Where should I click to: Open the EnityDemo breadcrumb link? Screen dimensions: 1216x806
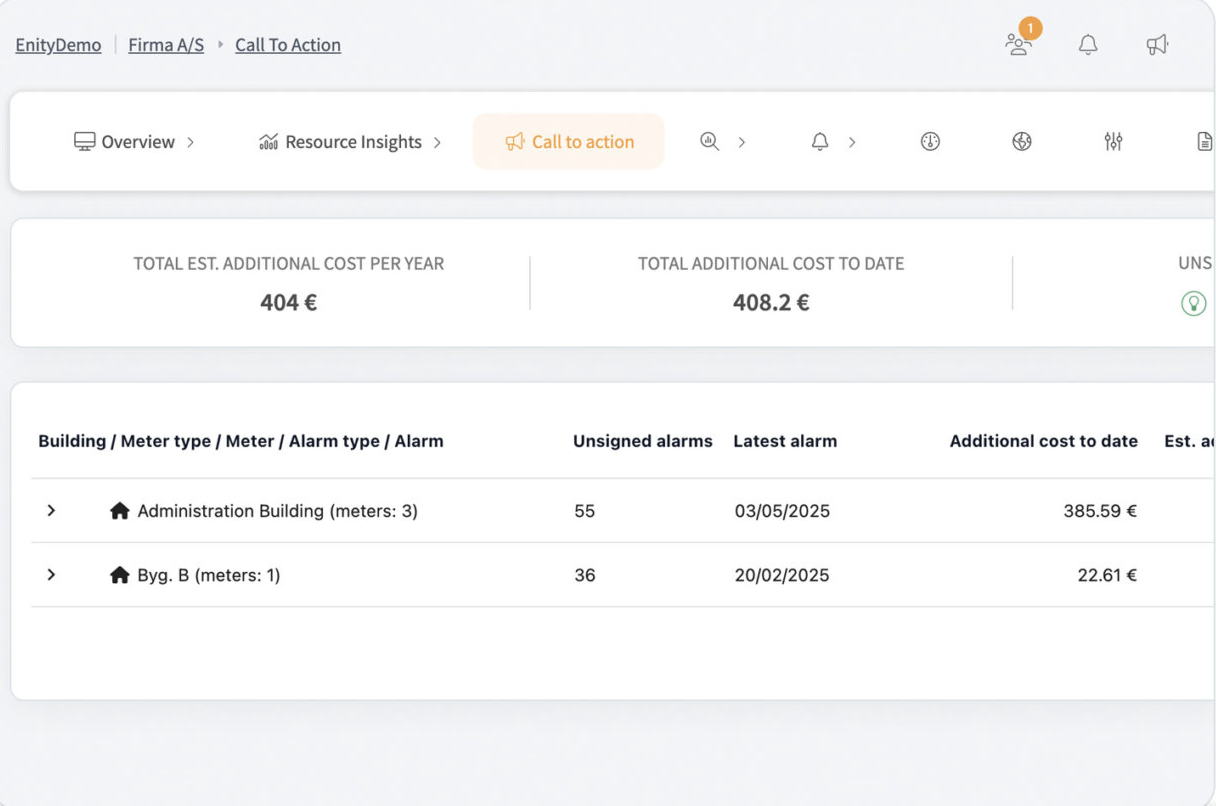pyautogui.click(x=57, y=44)
